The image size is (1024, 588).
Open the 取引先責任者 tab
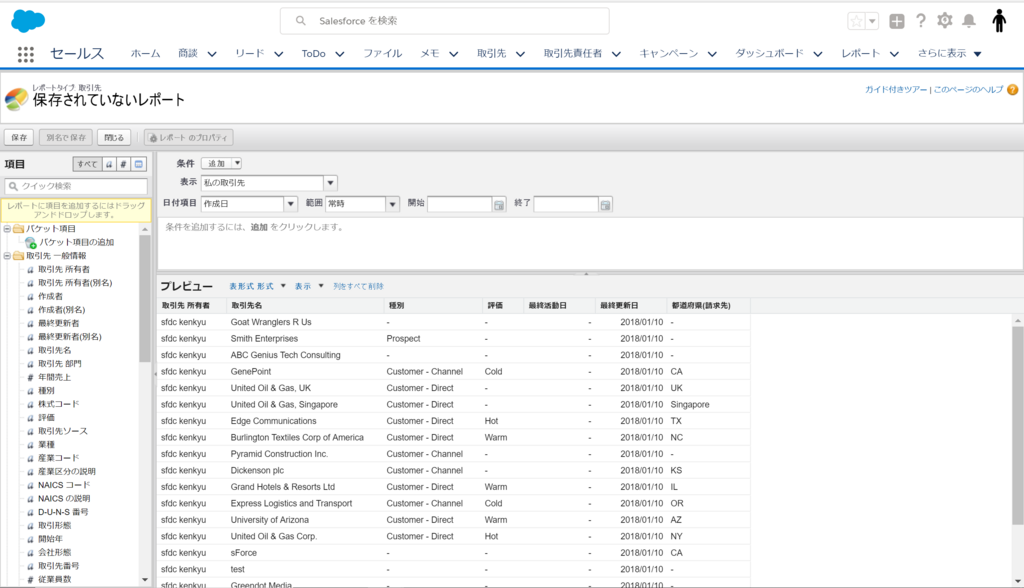tap(573, 54)
